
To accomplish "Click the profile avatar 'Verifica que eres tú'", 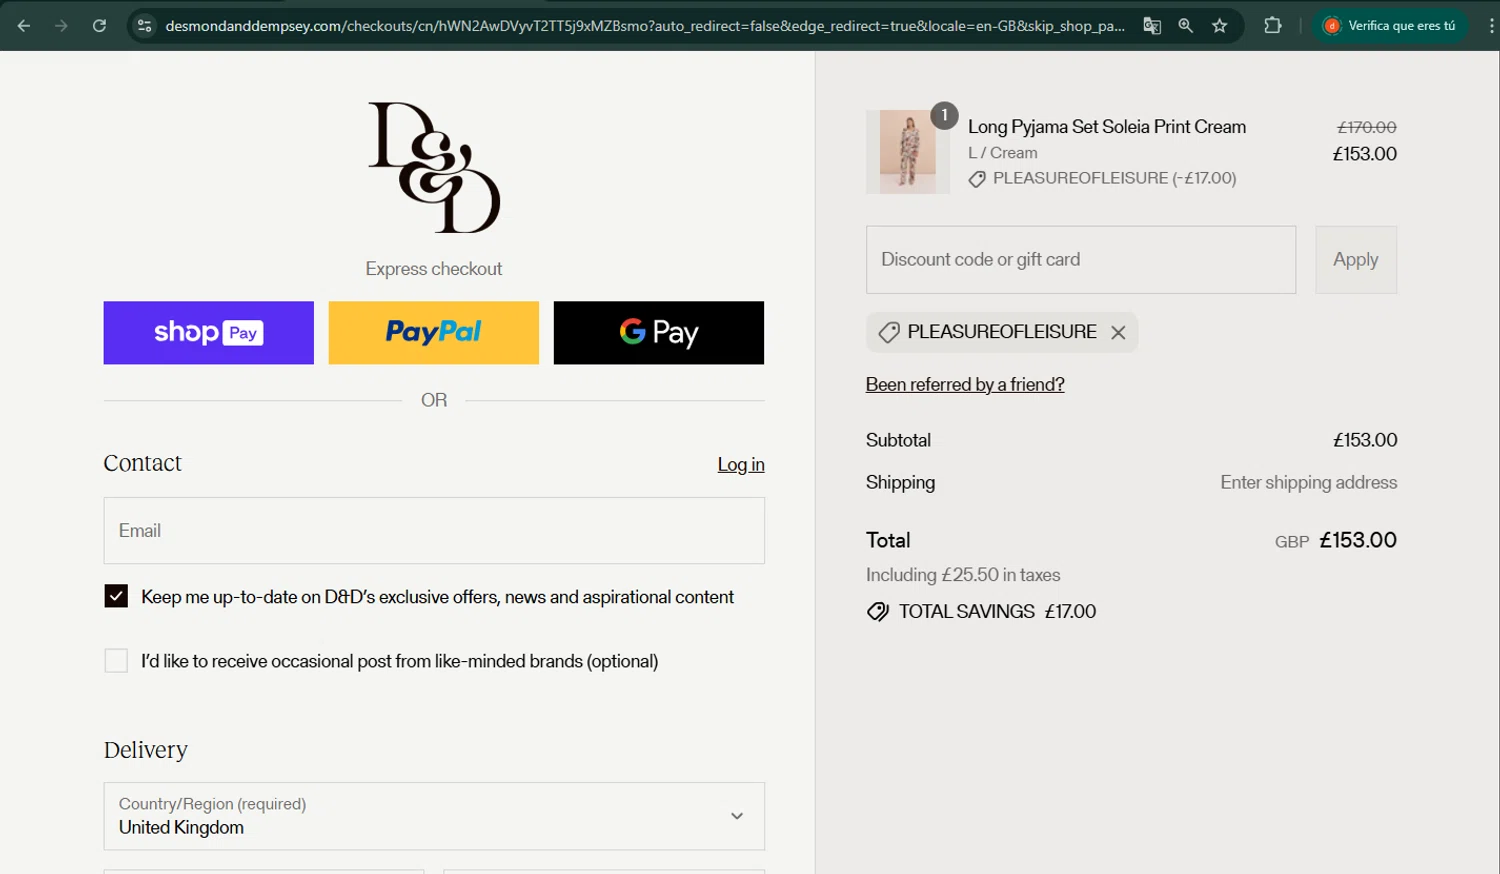I will point(1391,26).
